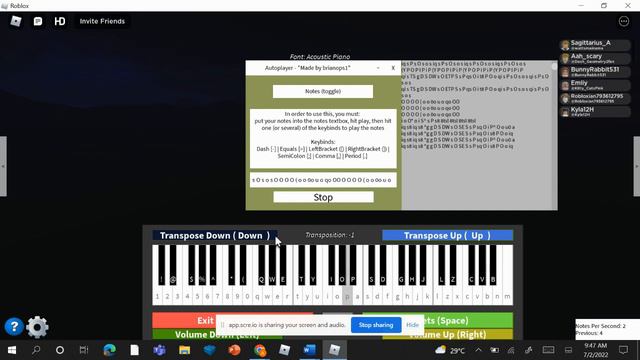
Task: Play the black piano key labeled G
Action: pyautogui.click(x=401, y=264)
